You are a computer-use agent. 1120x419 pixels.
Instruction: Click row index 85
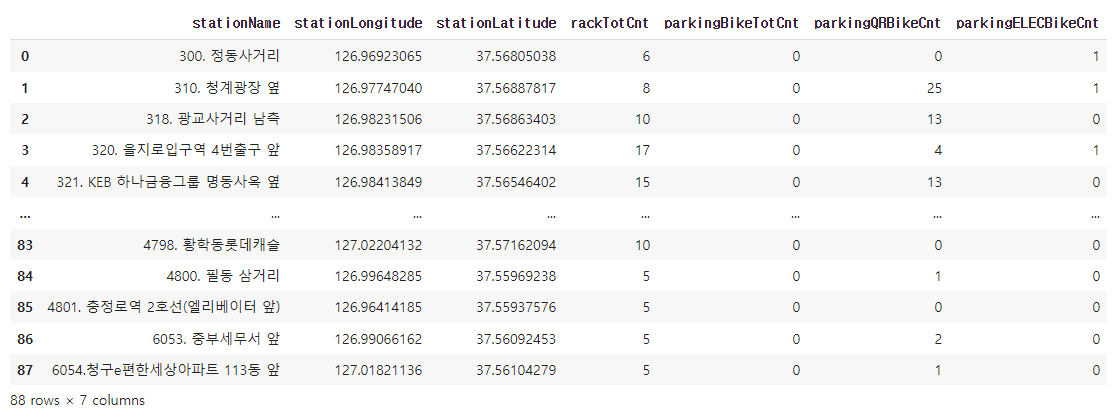(25, 308)
